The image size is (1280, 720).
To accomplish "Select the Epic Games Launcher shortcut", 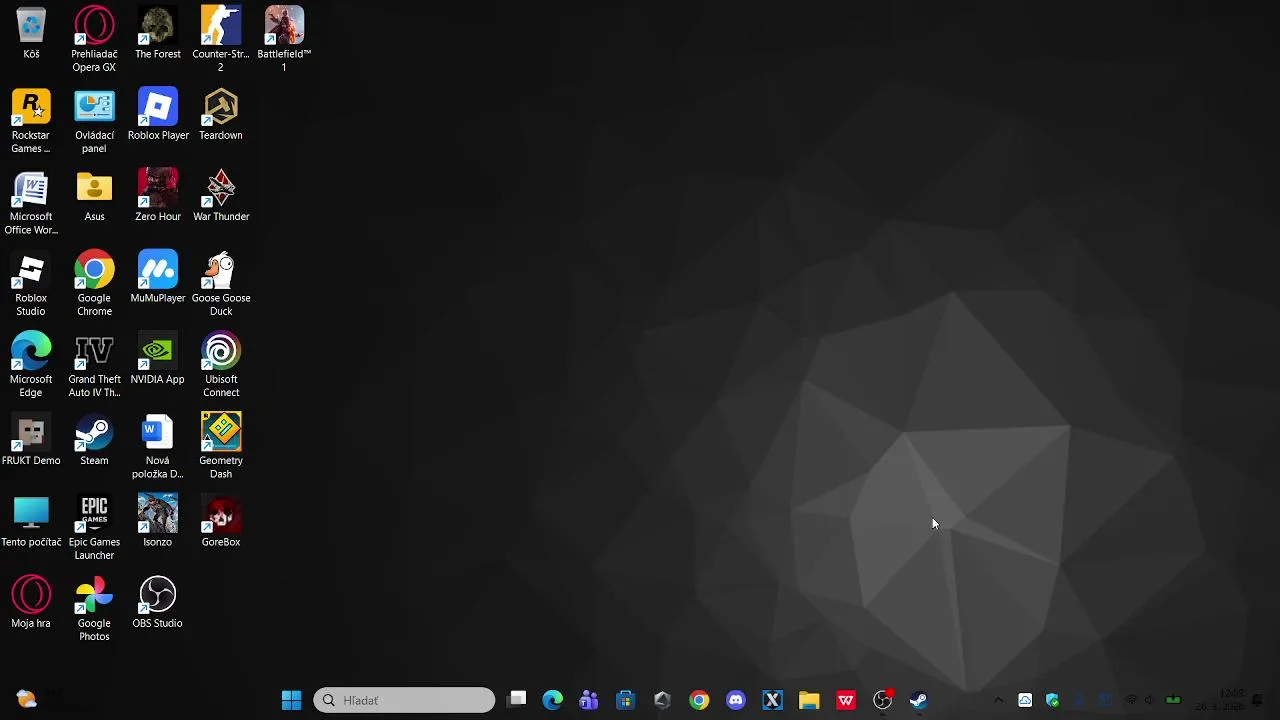I will tap(94, 528).
